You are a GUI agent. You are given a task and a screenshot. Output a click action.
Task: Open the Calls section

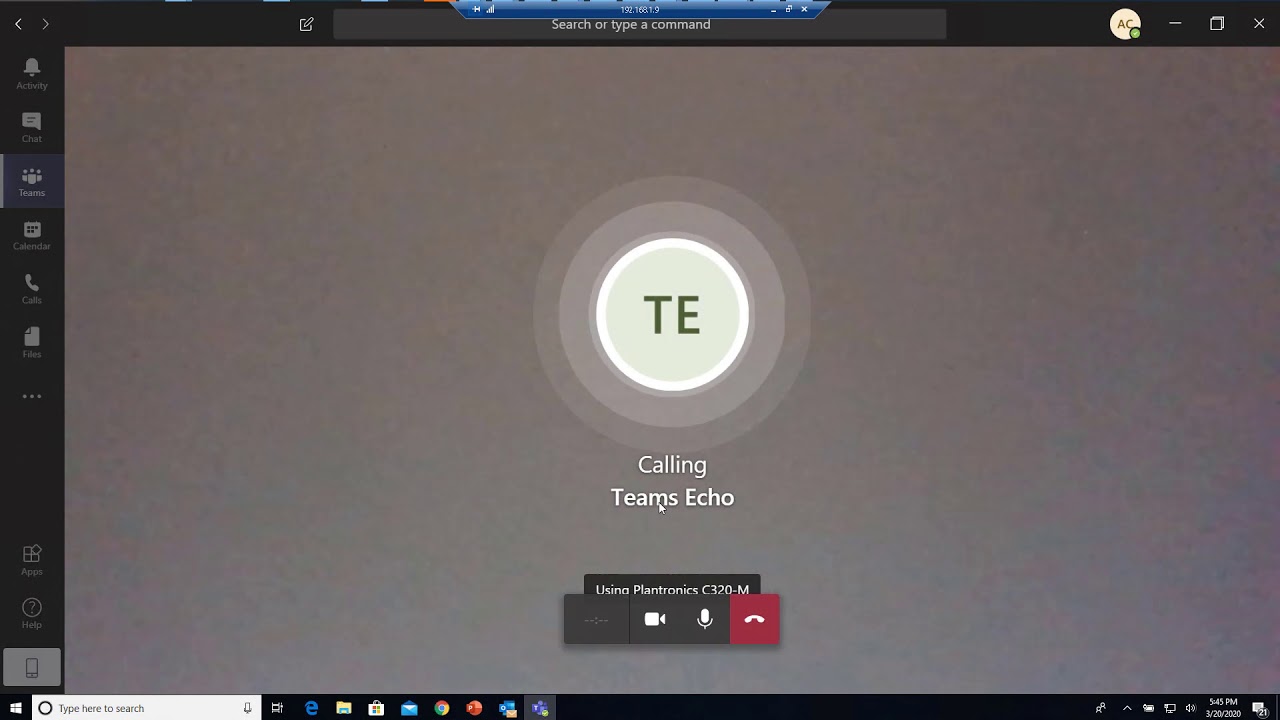coord(32,290)
